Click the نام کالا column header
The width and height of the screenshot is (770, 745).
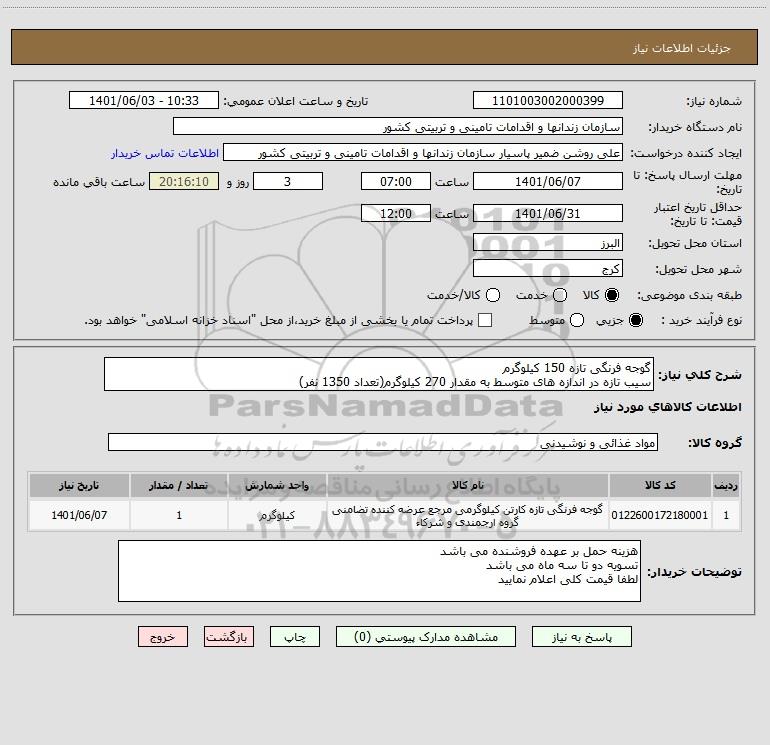pos(468,485)
